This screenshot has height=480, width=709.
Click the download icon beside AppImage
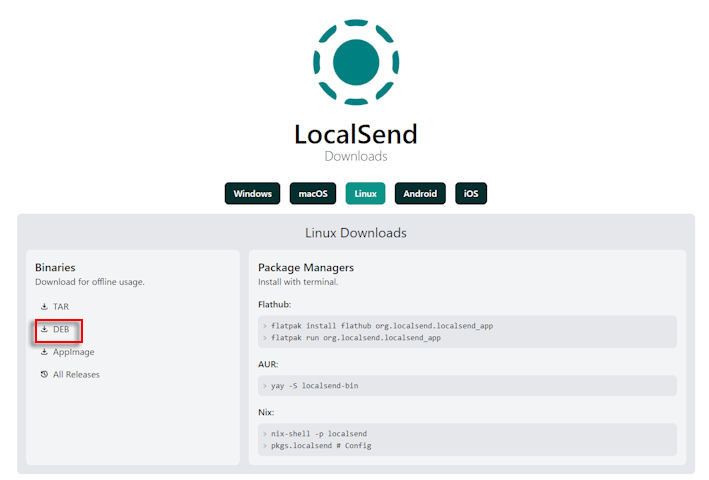point(44,352)
